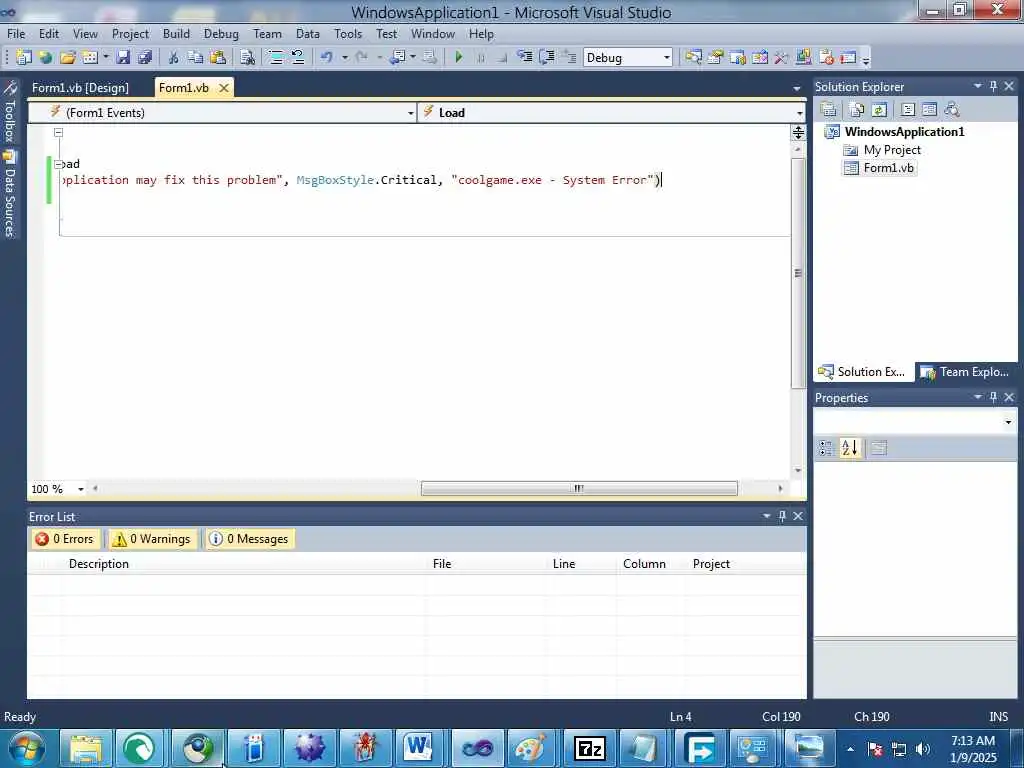The image size is (1024, 768).
Task: Open the Tools menu
Action: (348, 34)
